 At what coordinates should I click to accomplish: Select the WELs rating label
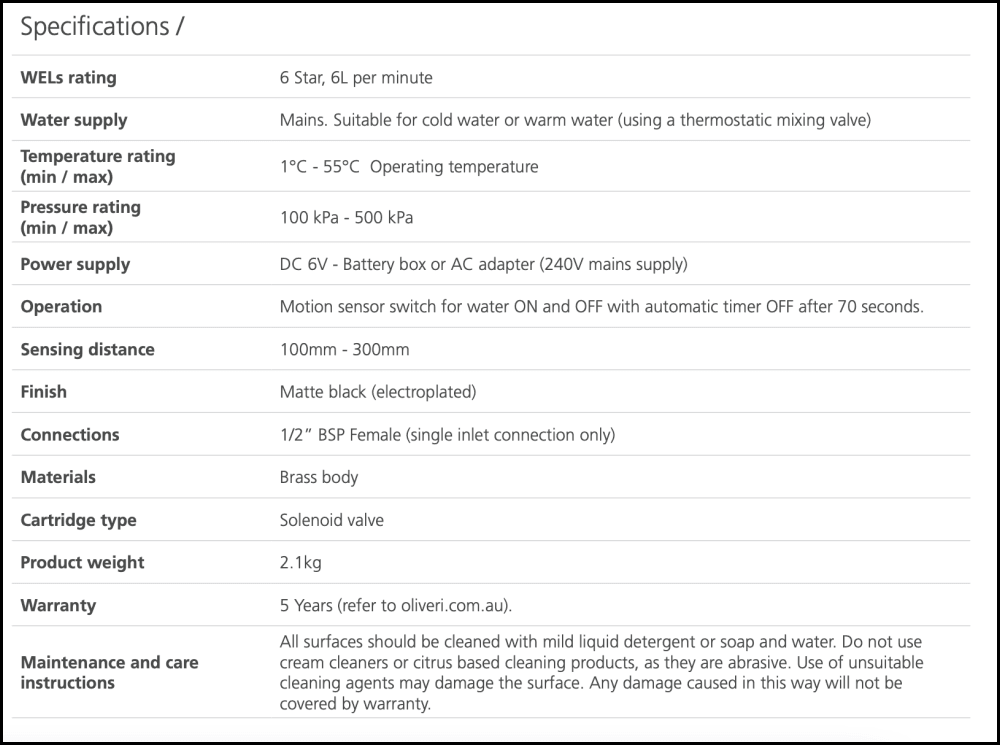(68, 77)
